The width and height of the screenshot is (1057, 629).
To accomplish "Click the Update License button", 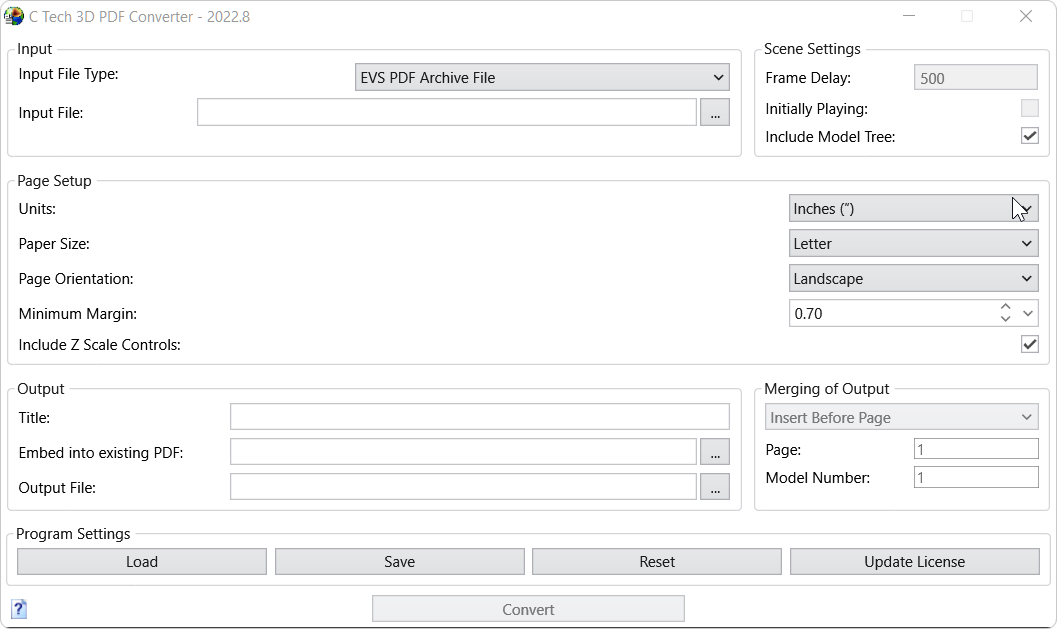I will click(914, 561).
